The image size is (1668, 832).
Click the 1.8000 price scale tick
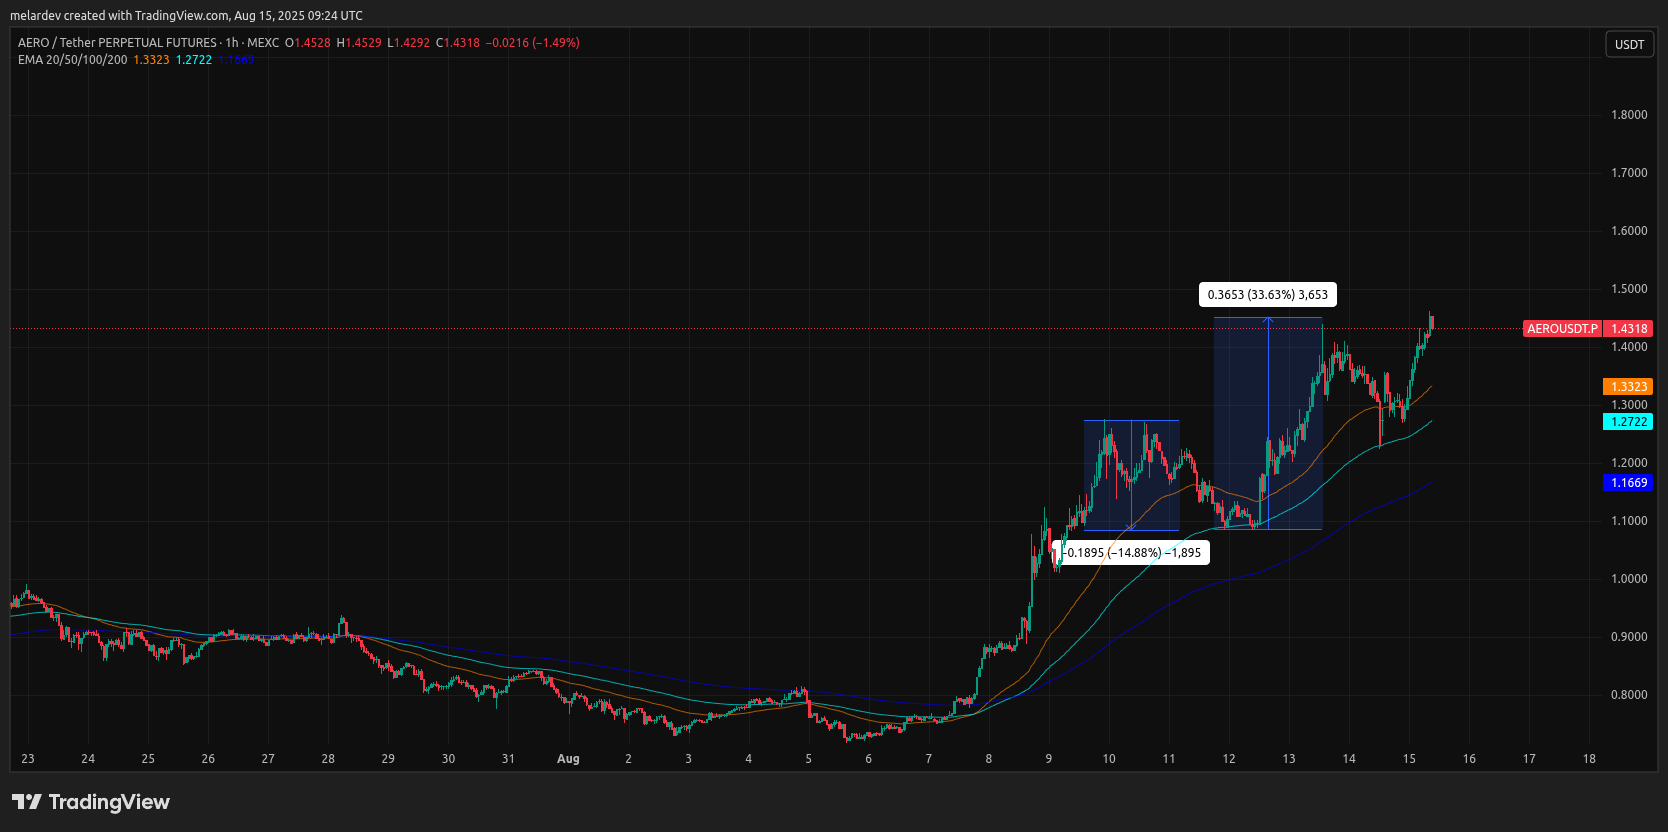point(1629,115)
